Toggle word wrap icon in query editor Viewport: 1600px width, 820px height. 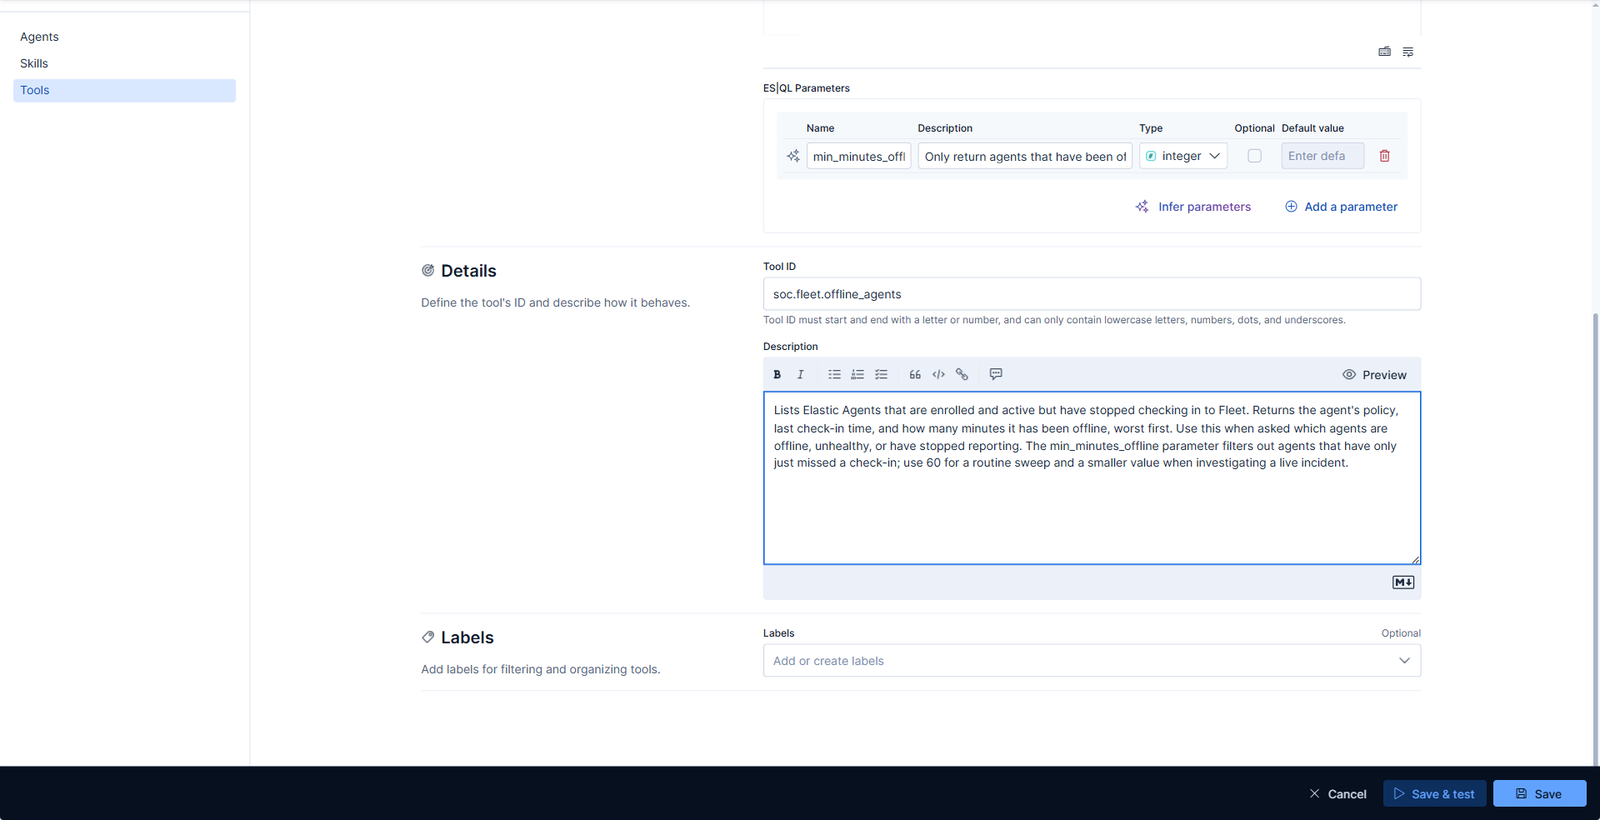click(x=1408, y=52)
